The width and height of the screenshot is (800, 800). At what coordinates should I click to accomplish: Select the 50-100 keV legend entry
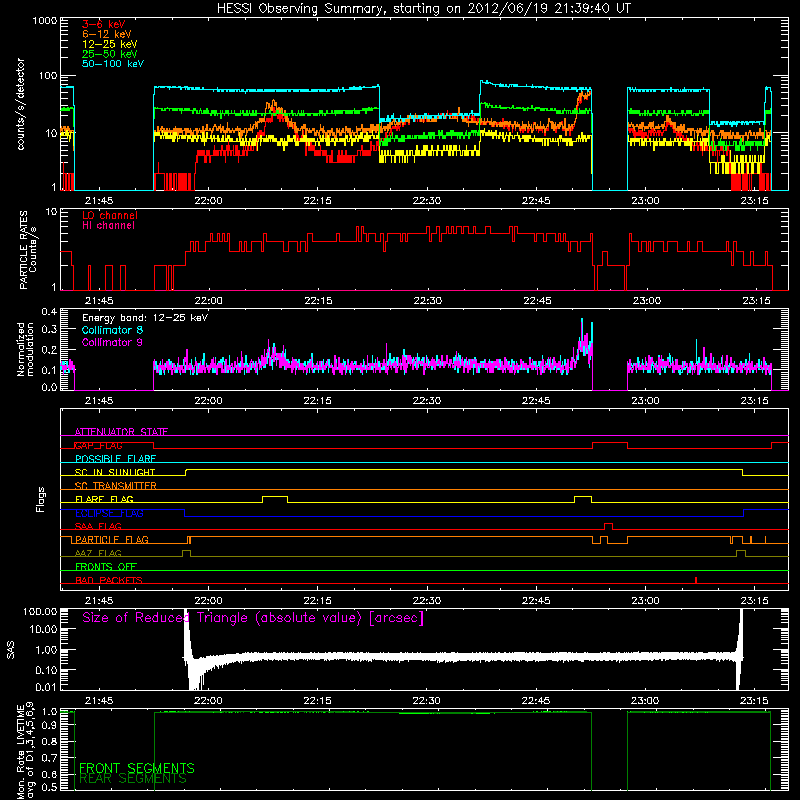click(x=113, y=64)
